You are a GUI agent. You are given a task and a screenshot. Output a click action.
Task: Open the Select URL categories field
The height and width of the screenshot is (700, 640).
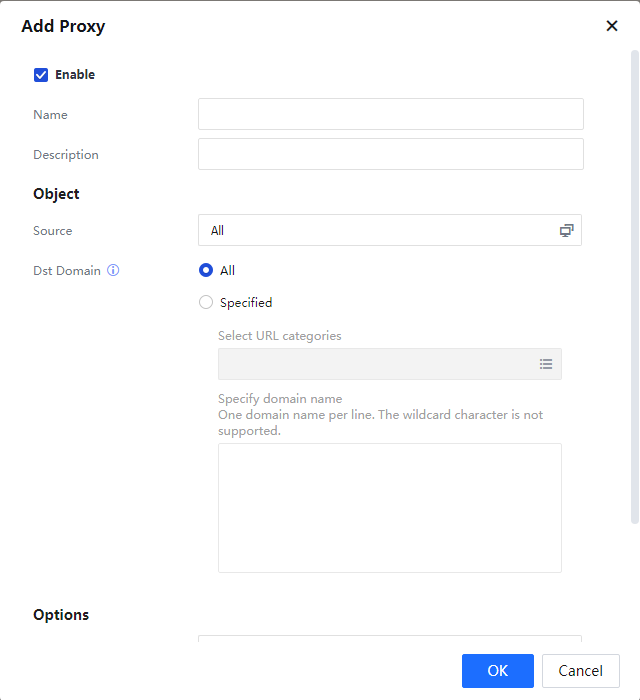(x=375, y=364)
